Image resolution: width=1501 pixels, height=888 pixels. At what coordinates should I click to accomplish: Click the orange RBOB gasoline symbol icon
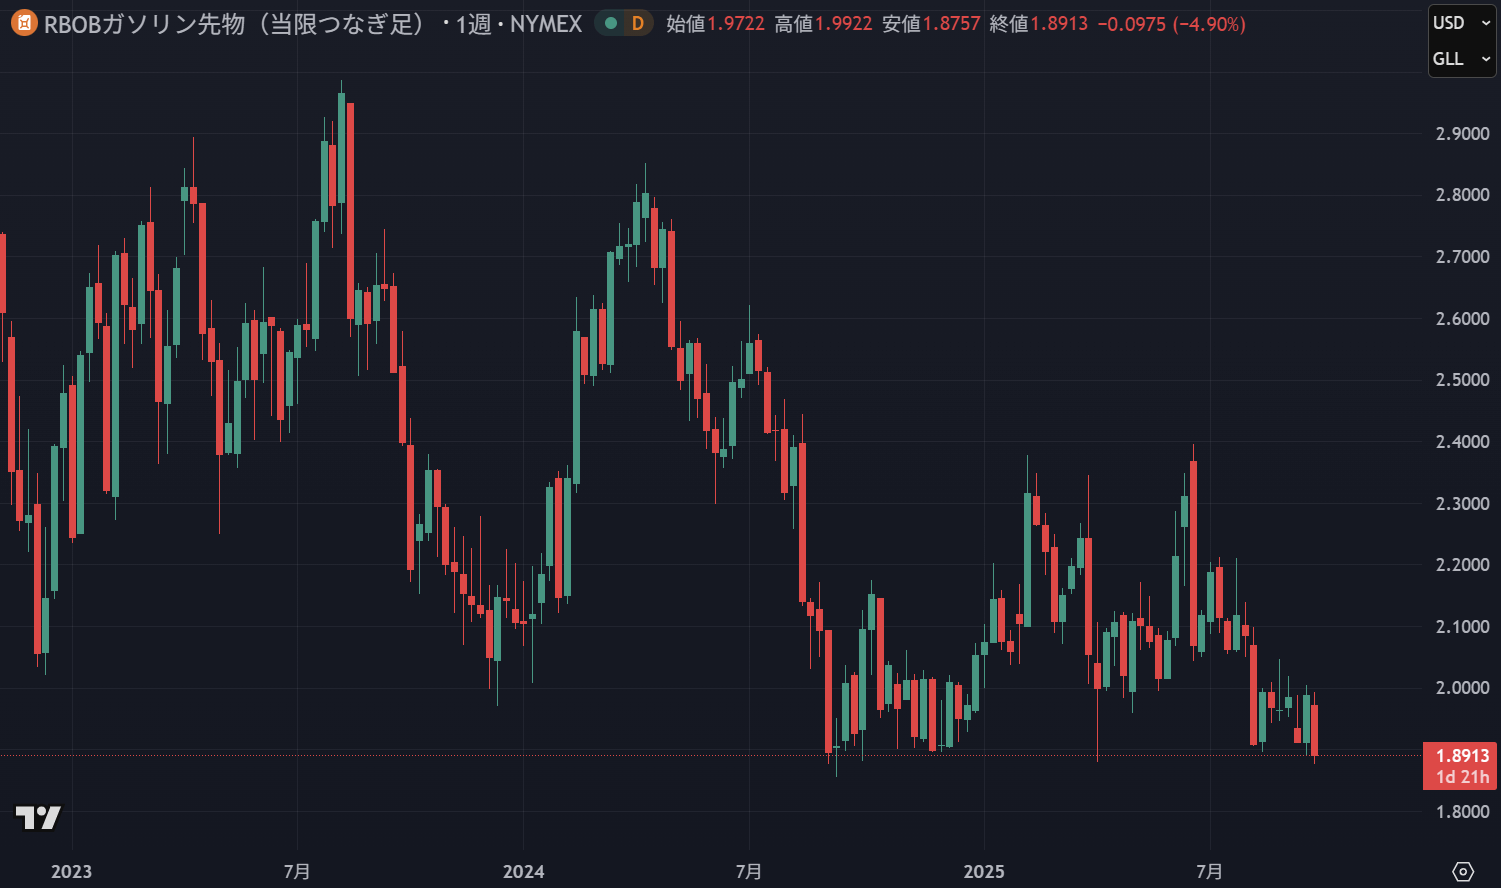click(x=24, y=23)
